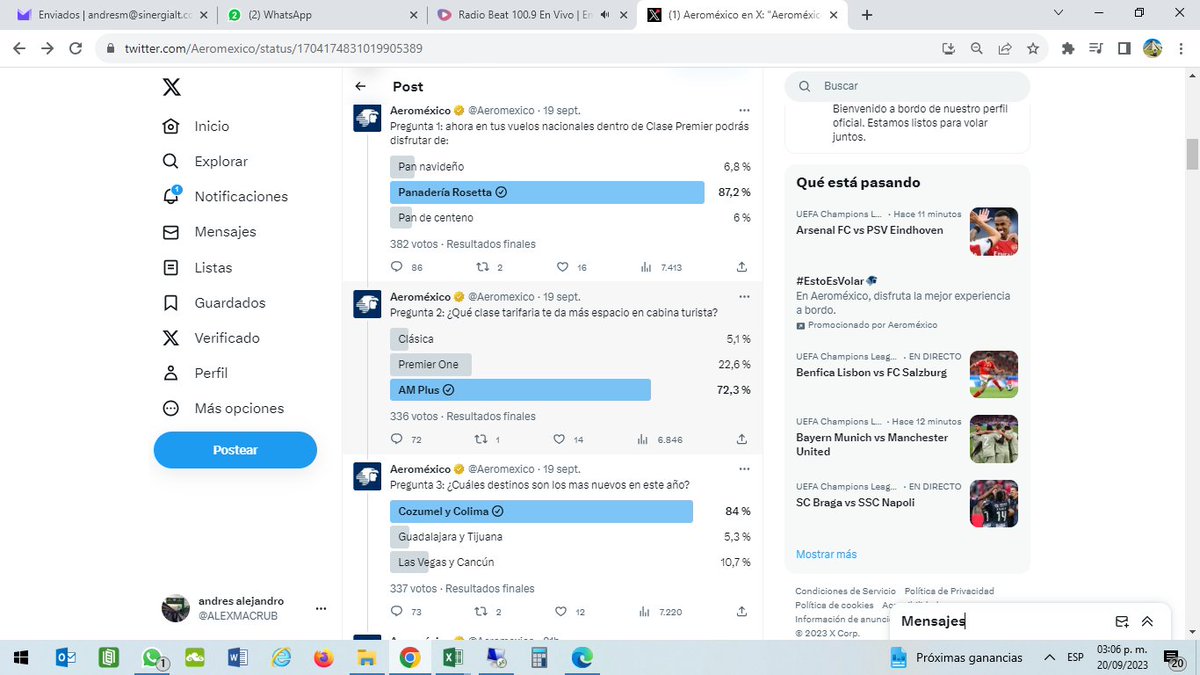The width and height of the screenshot is (1200, 675).
Task: Open Aeroméxico profile from Pregunta 2 avatar
Action: point(367,304)
